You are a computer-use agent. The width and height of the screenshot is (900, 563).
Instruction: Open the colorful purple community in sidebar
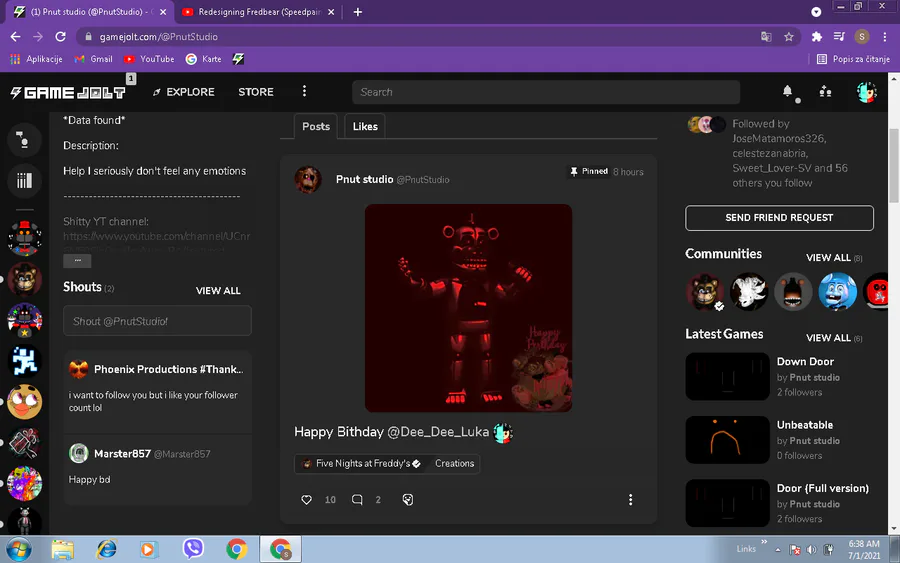24,483
